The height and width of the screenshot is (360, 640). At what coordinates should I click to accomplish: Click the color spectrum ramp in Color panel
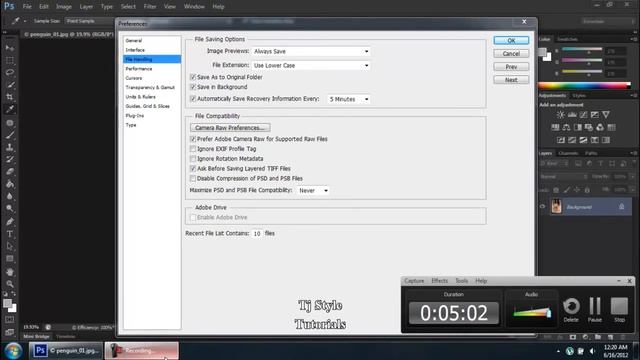tap(584, 86)
